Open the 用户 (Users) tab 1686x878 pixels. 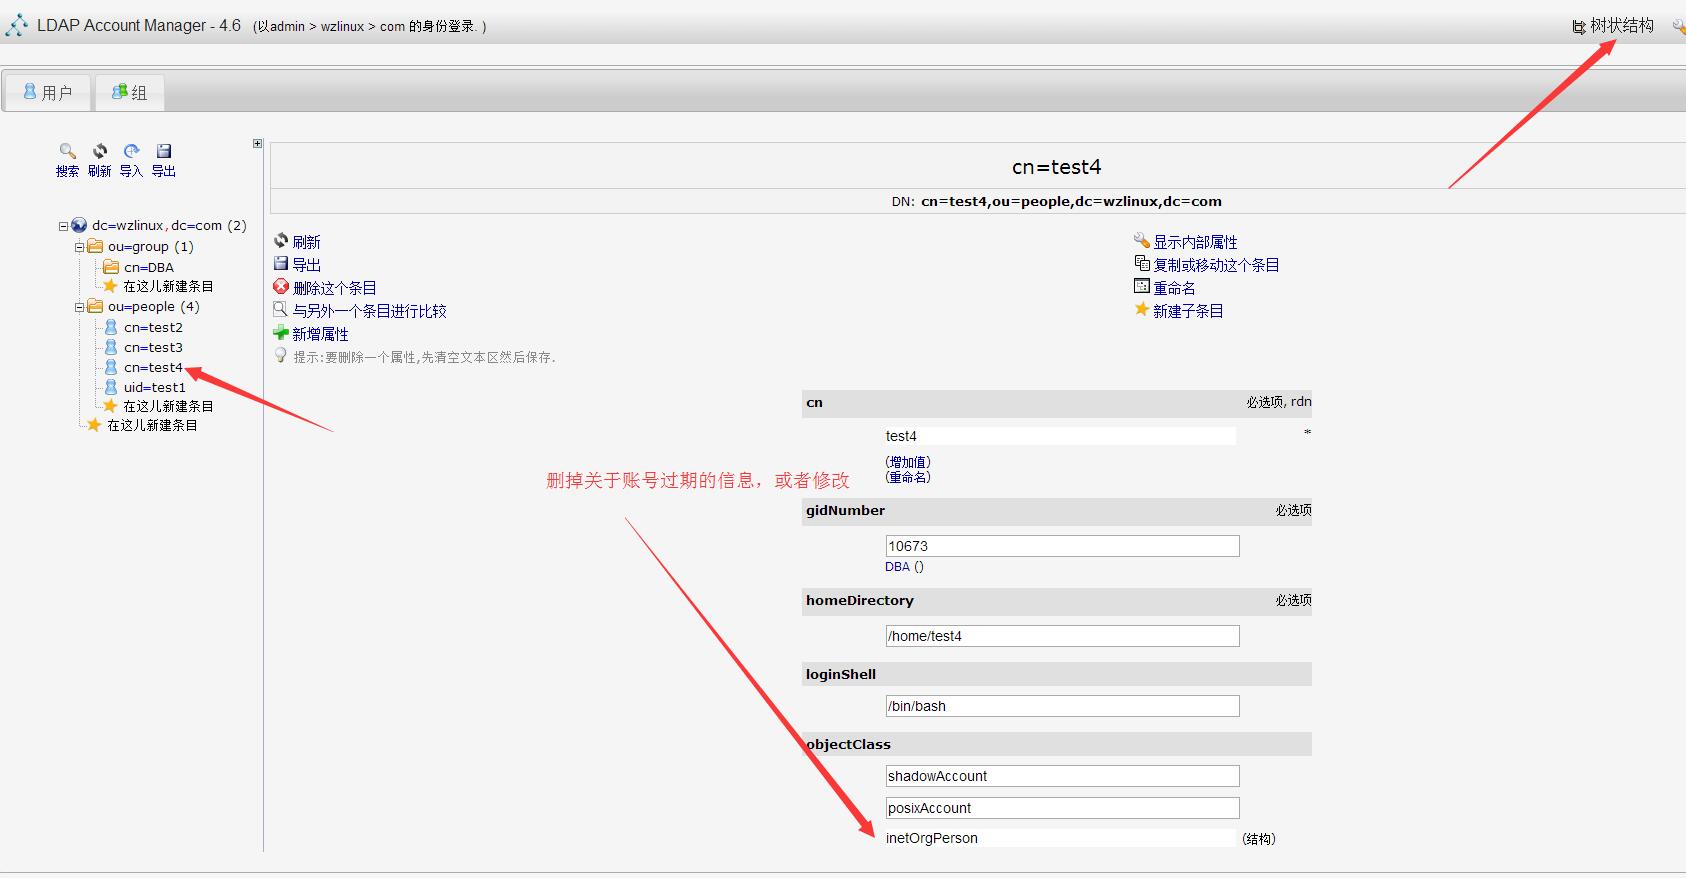click(x=48, y=92)
